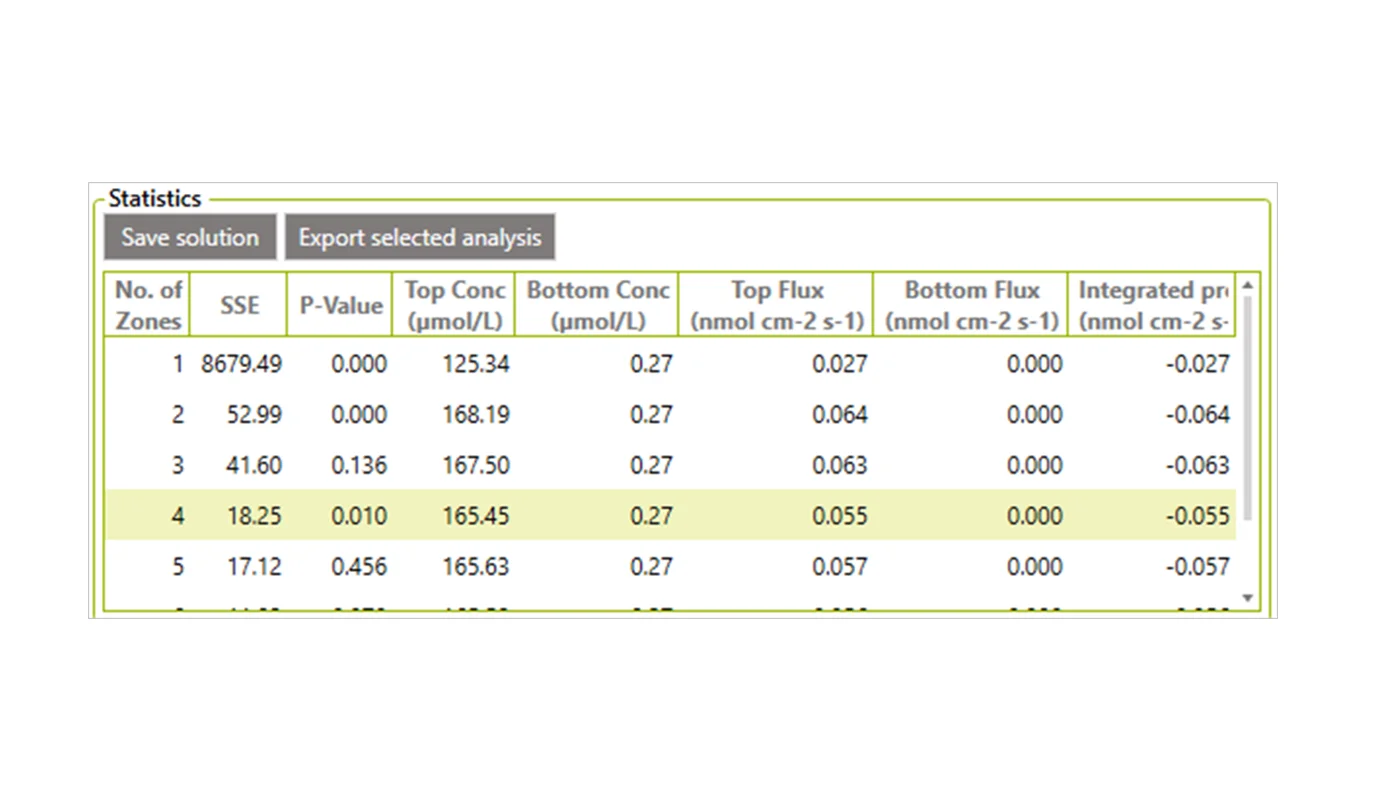
Task: Click scrollbar up arrow in statistics table
Action: coord(1247,286)
